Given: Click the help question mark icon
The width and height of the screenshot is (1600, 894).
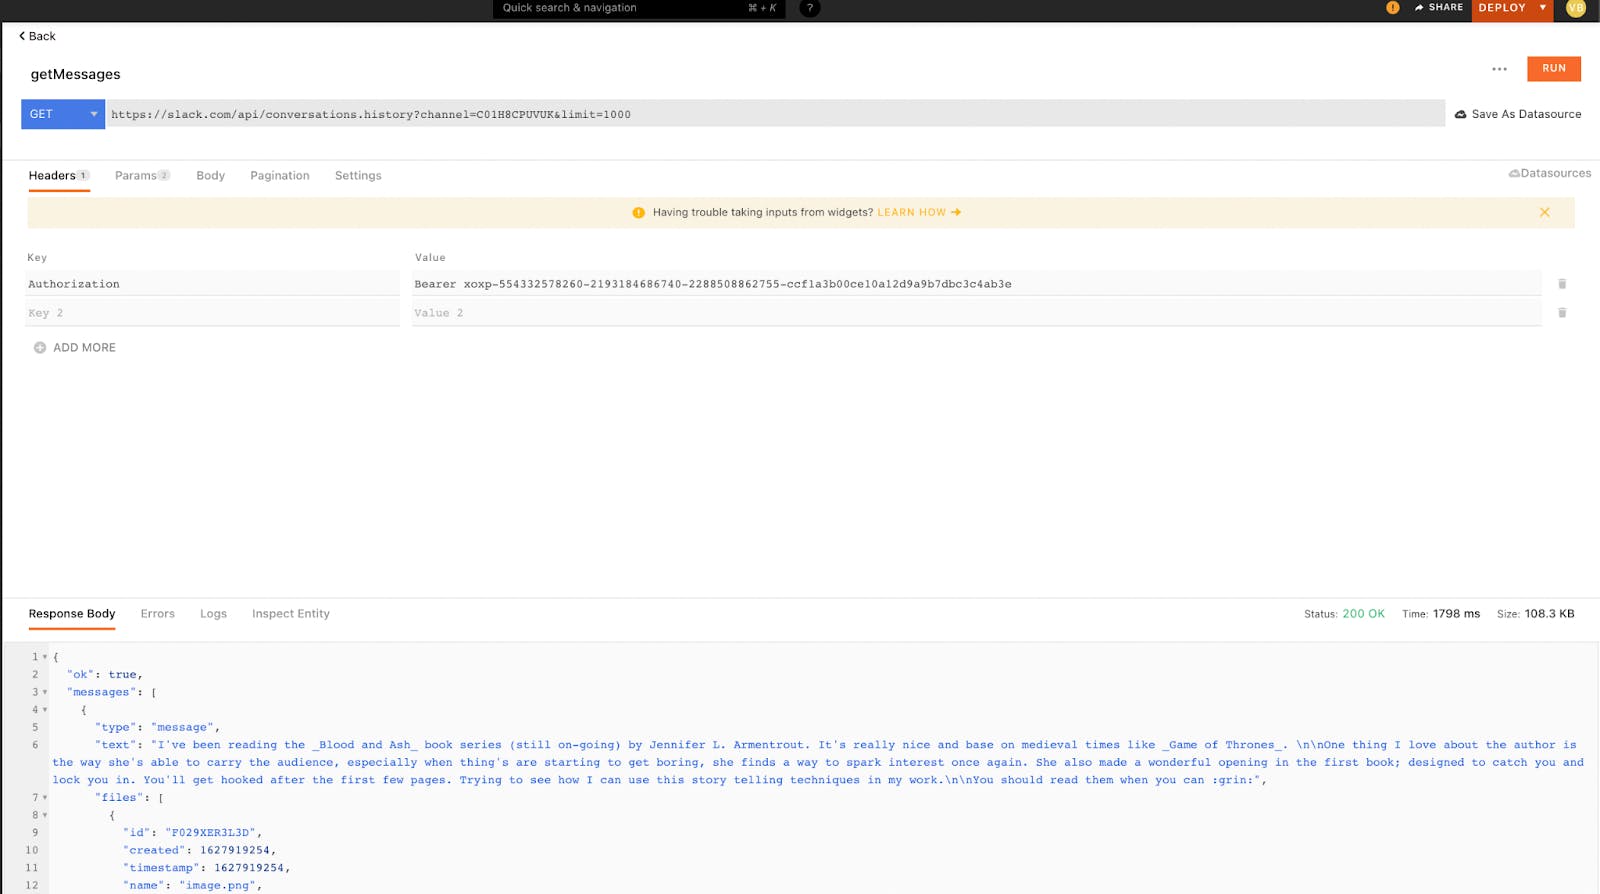Looking at the screenshot, I should (810, 8).
